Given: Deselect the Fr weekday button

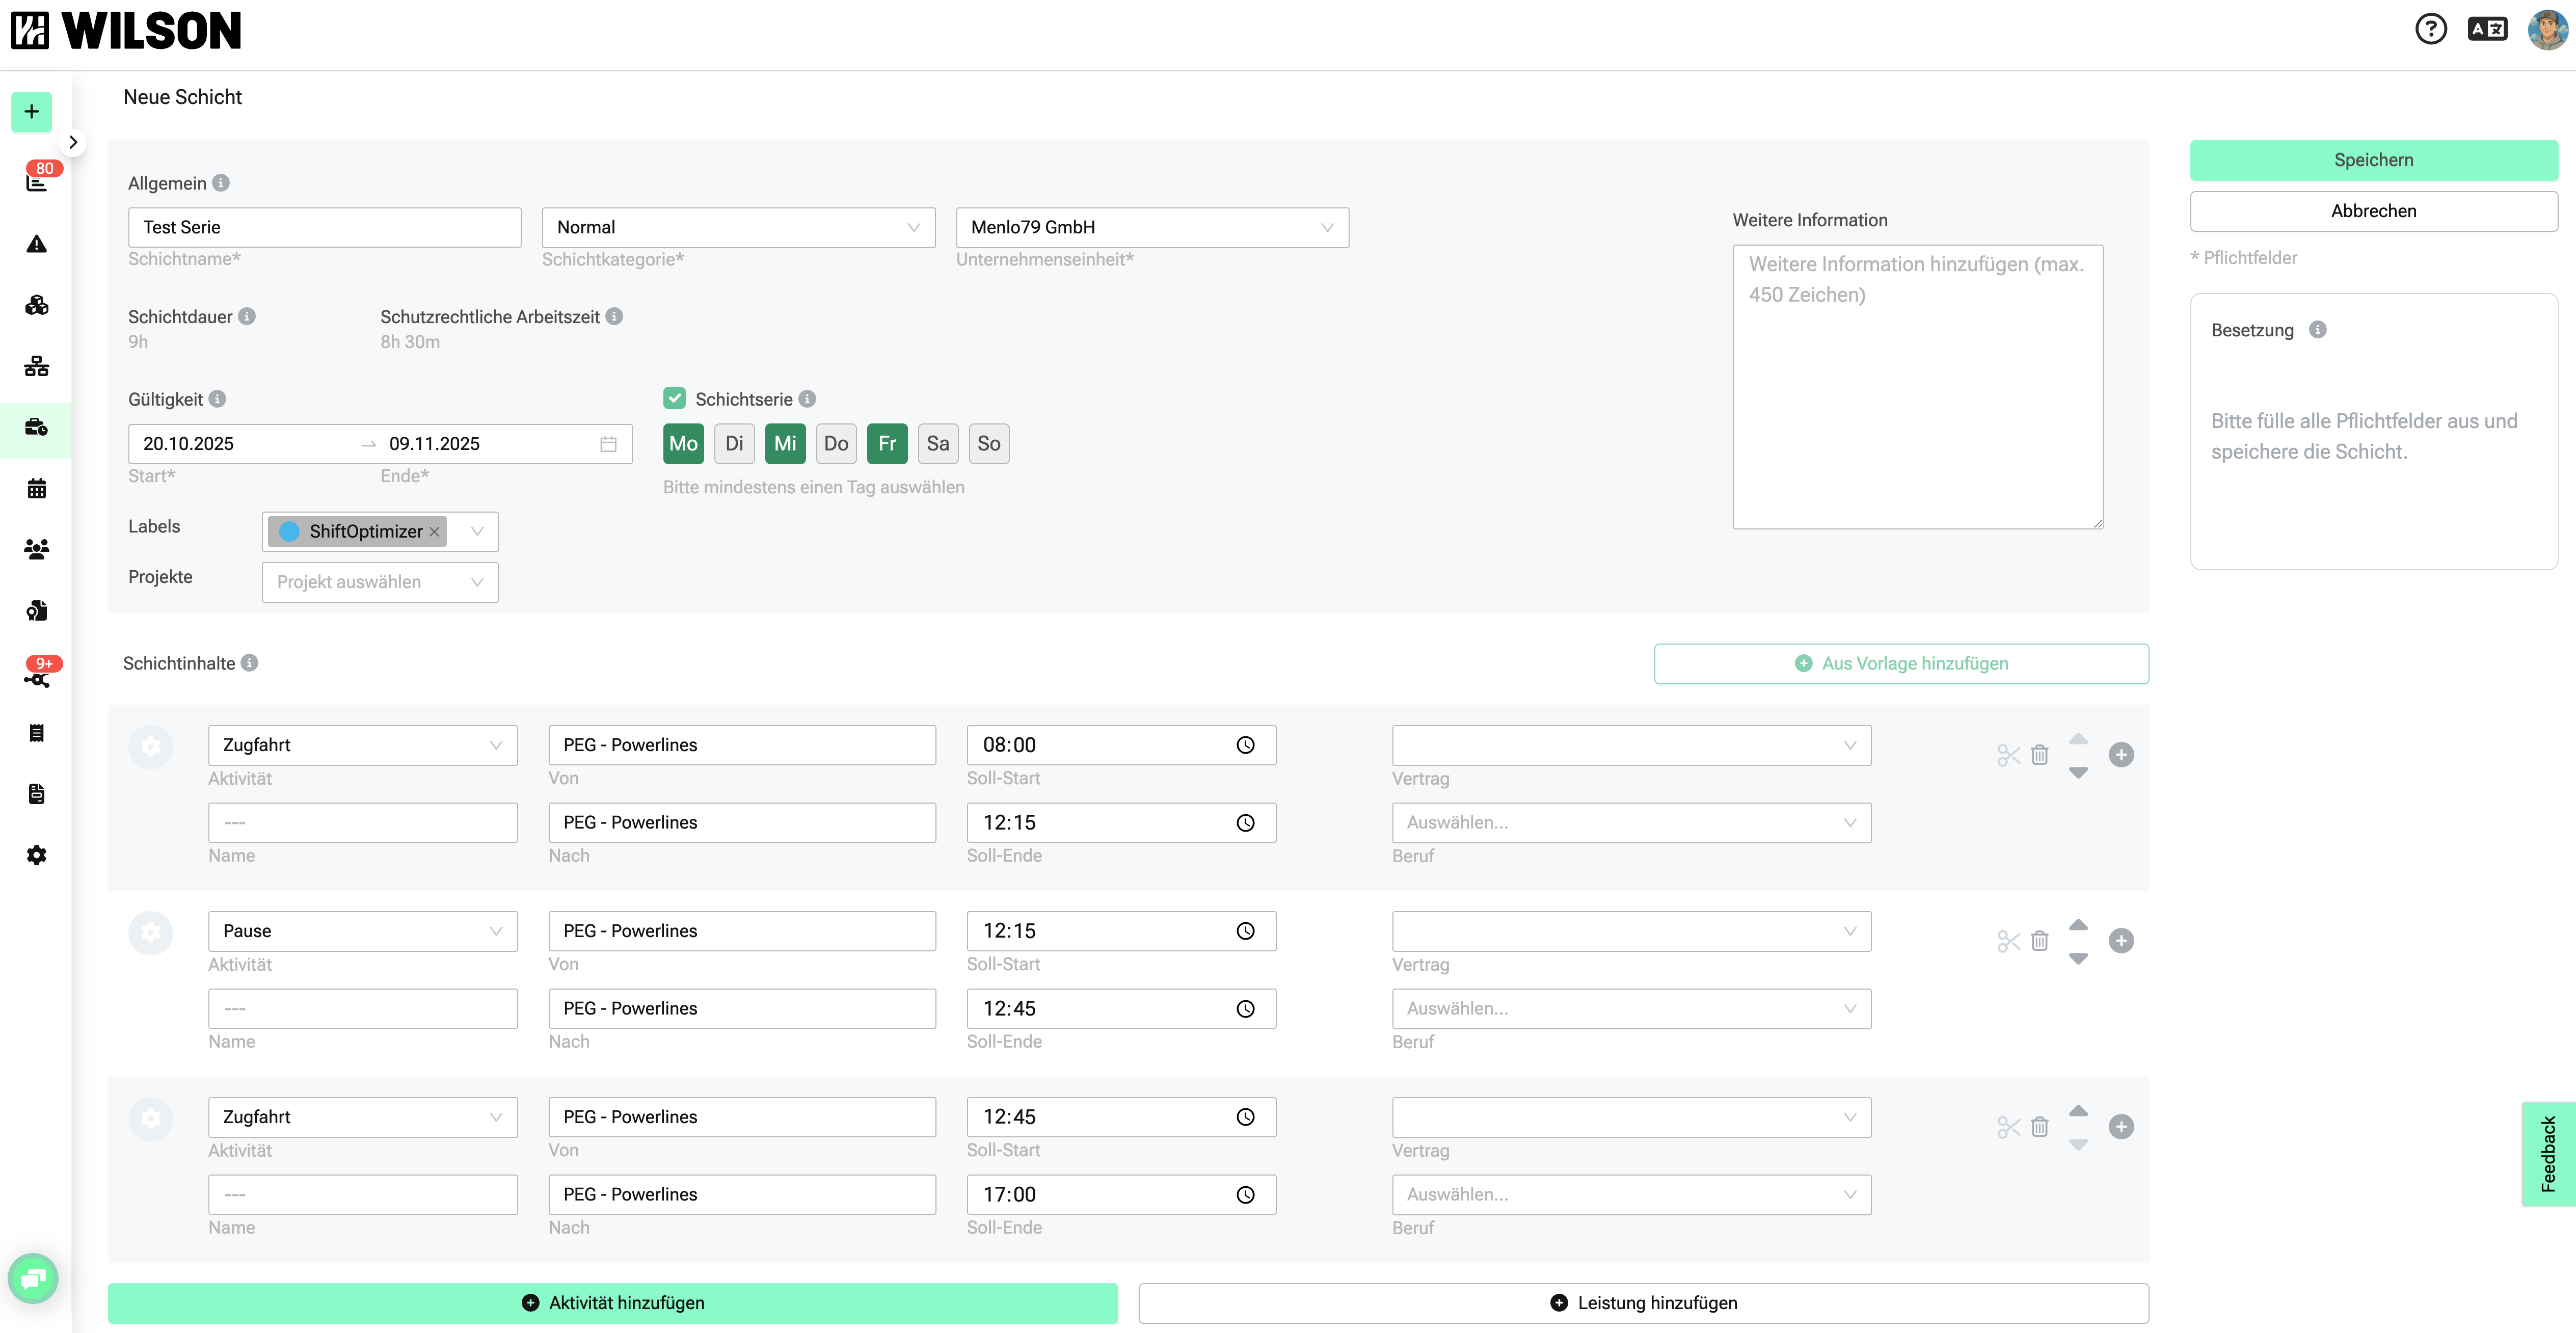Looking at the screenshot, I should (x=887, y=444).
